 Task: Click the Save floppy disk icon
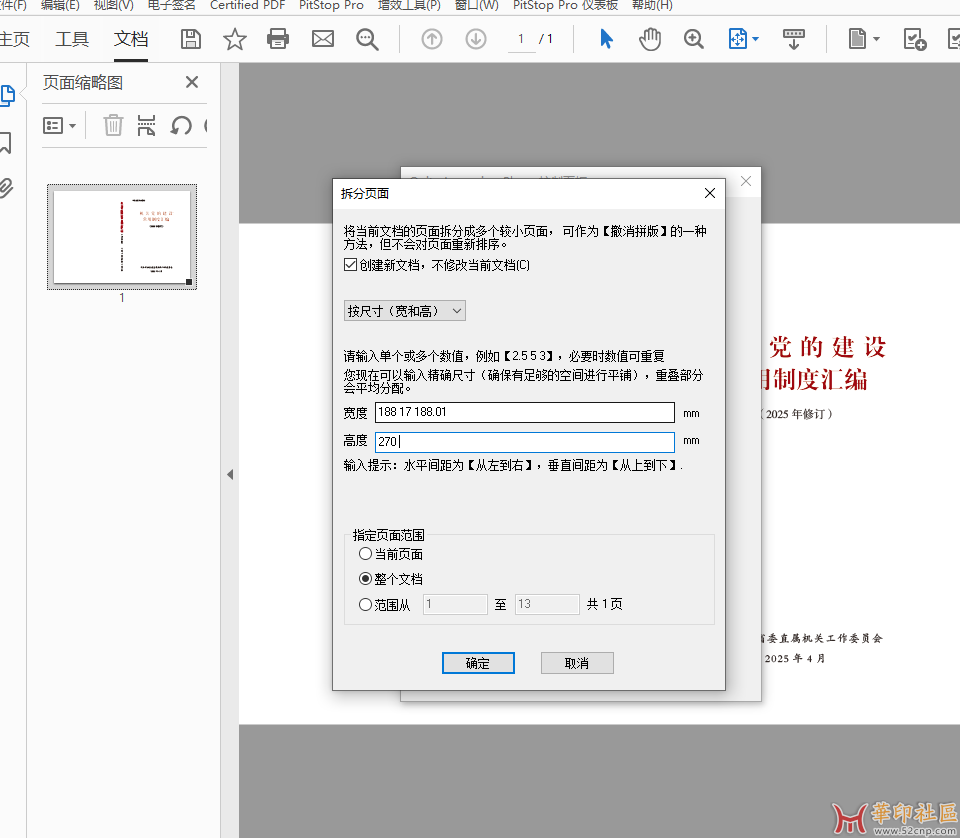[191, 39]
